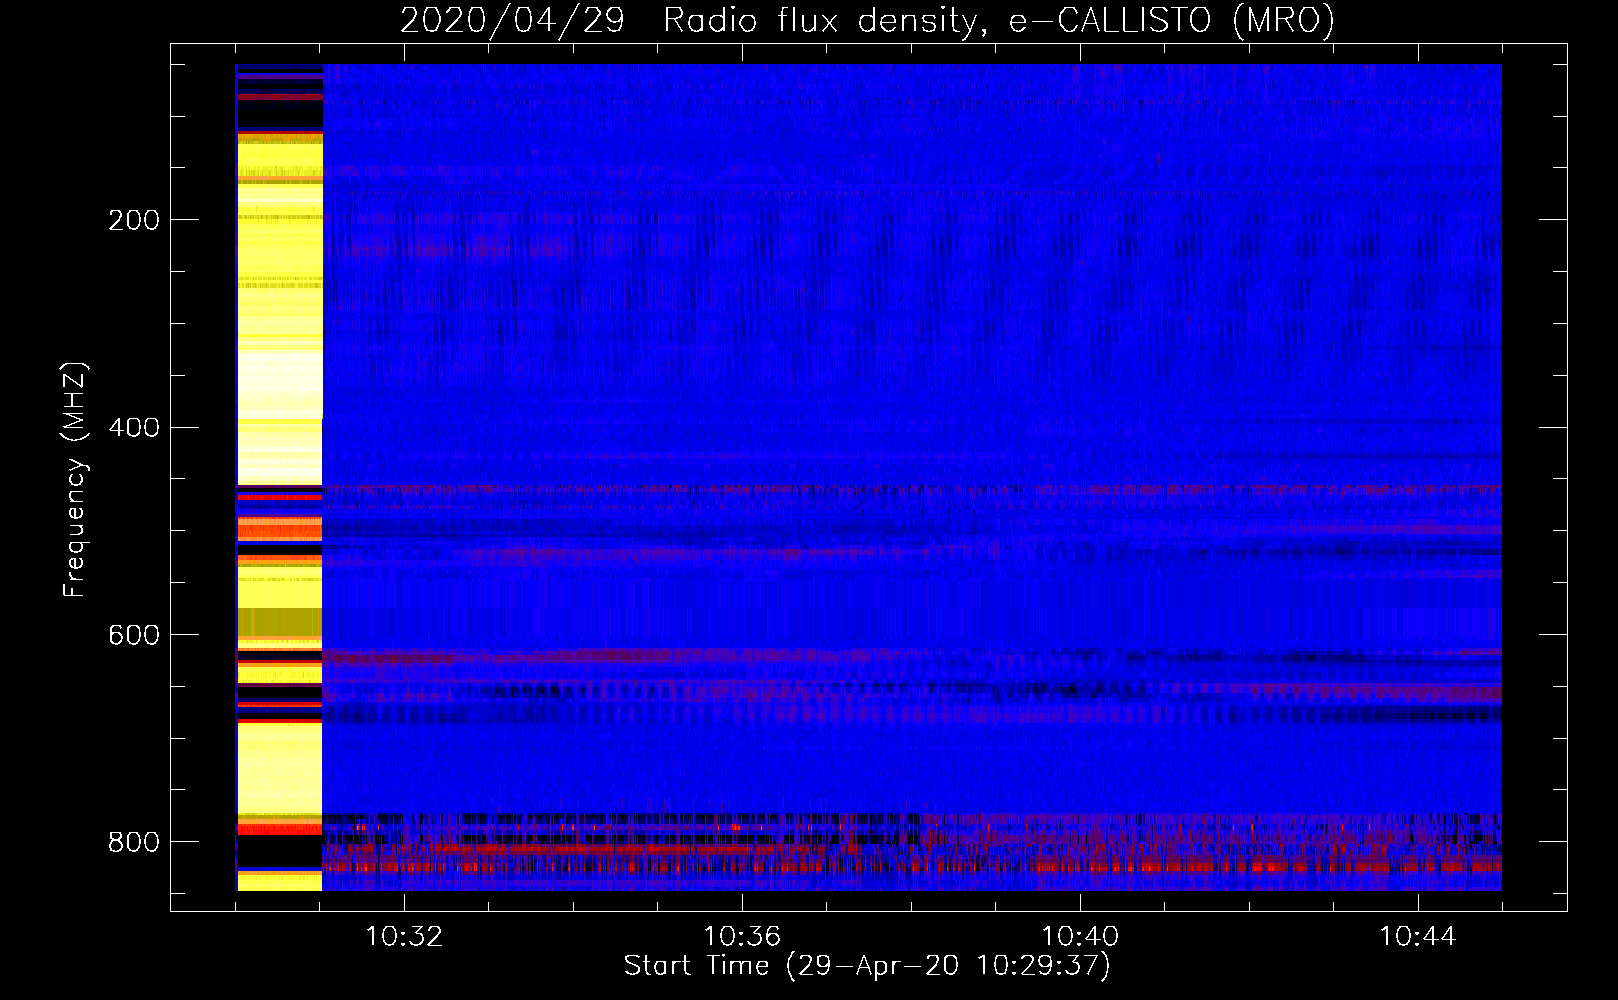Click the 'Start Time' x-axis label
Viewport: 1618px width, 1000px height.
(x=867, y=966)
